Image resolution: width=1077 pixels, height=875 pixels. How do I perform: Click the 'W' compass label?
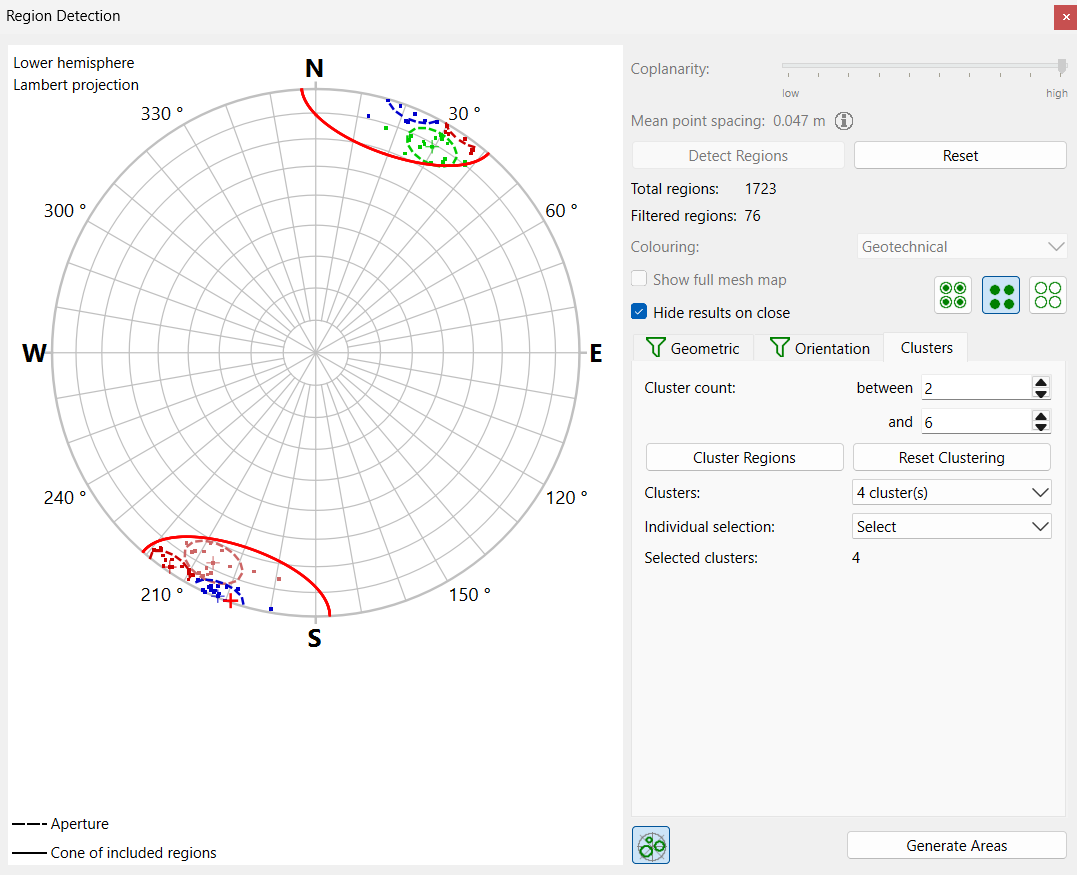tap(34, 353)
